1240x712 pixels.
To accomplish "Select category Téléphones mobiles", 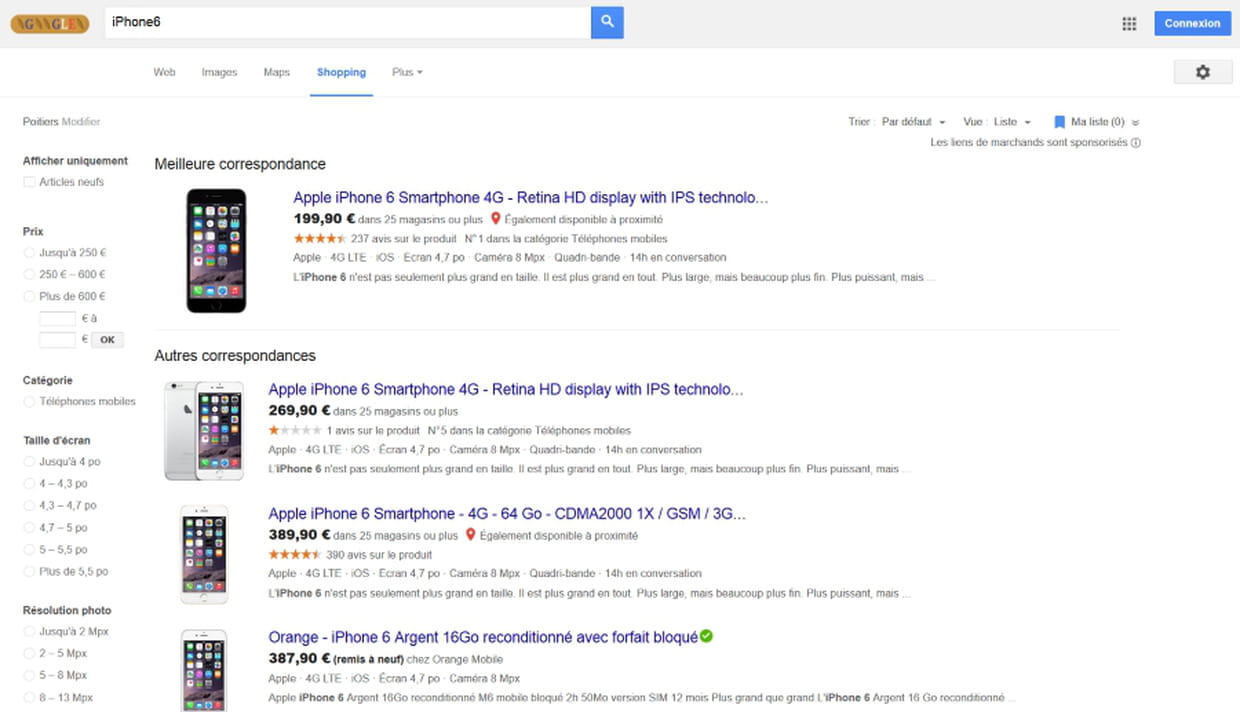I will [x=29, y=401].
